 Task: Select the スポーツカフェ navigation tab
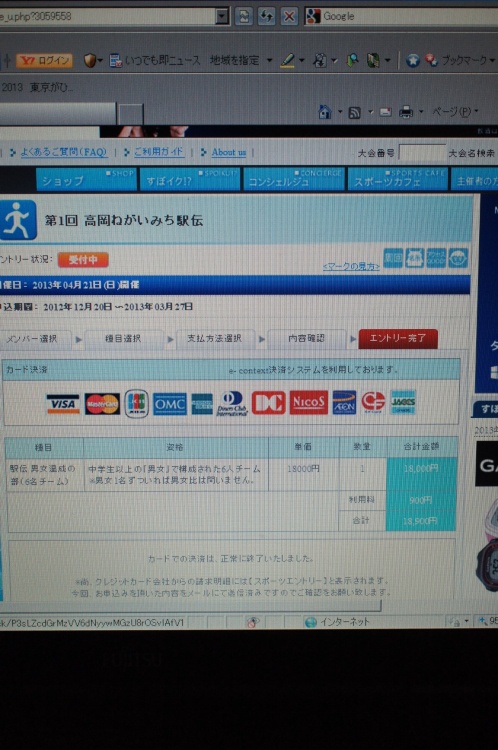pos(397,179)
